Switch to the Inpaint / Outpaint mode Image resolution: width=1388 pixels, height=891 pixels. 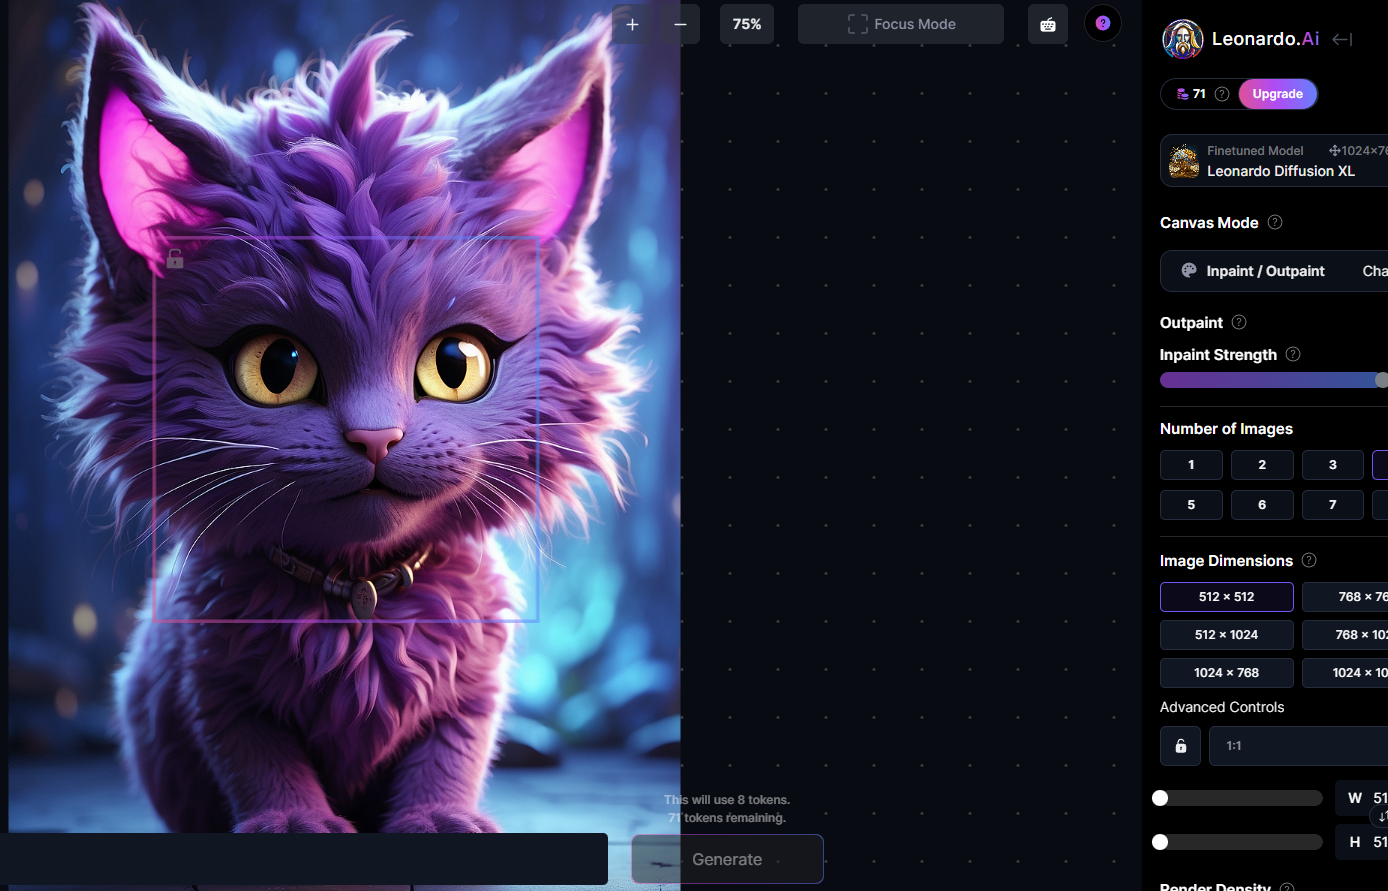pos(1254,271)
